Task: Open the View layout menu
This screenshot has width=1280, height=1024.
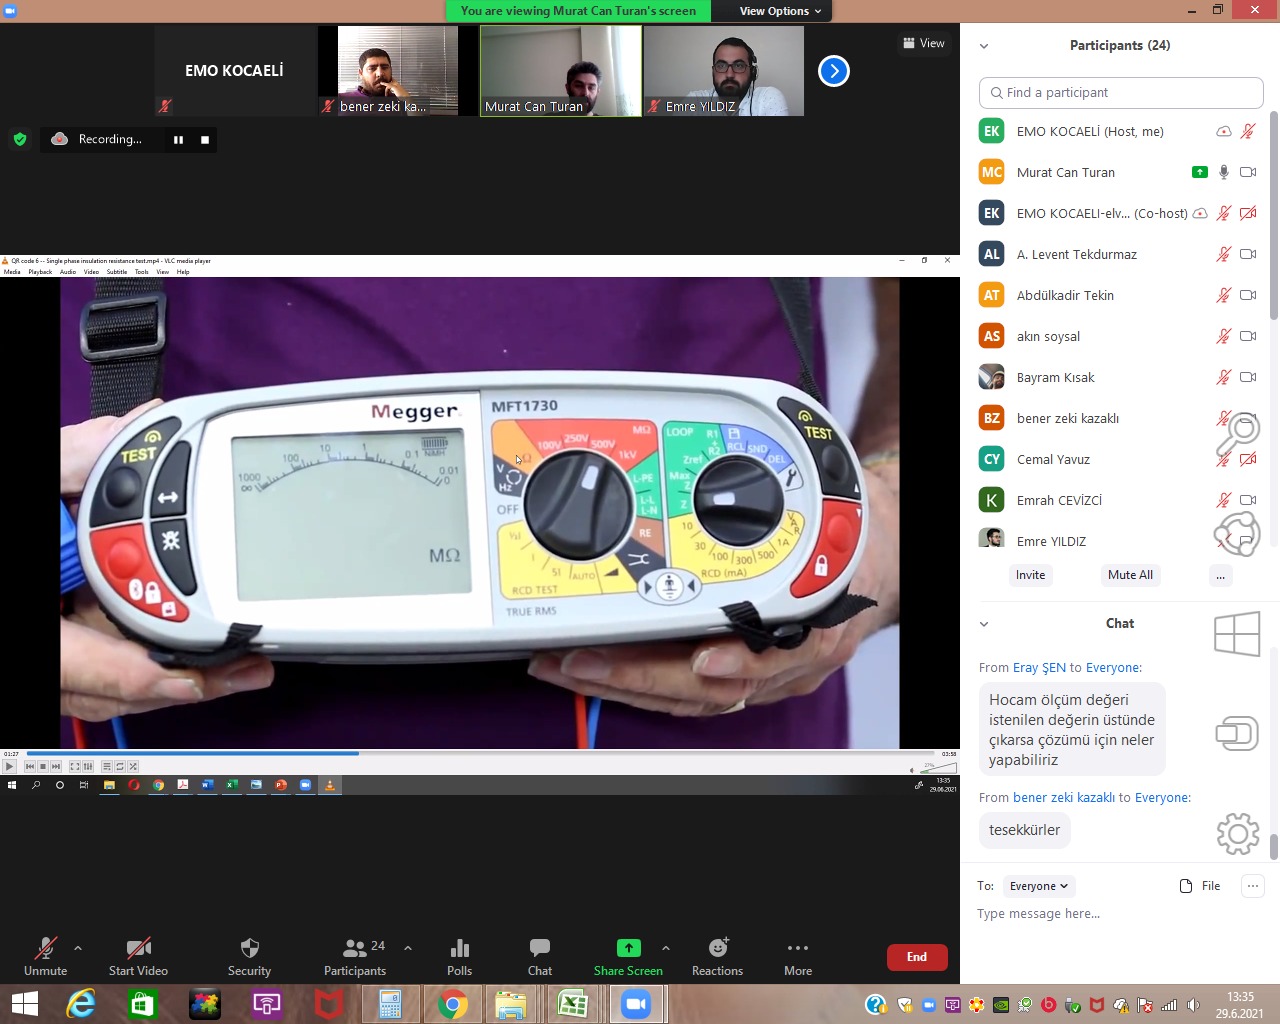Action: click(x=924, y=43)
